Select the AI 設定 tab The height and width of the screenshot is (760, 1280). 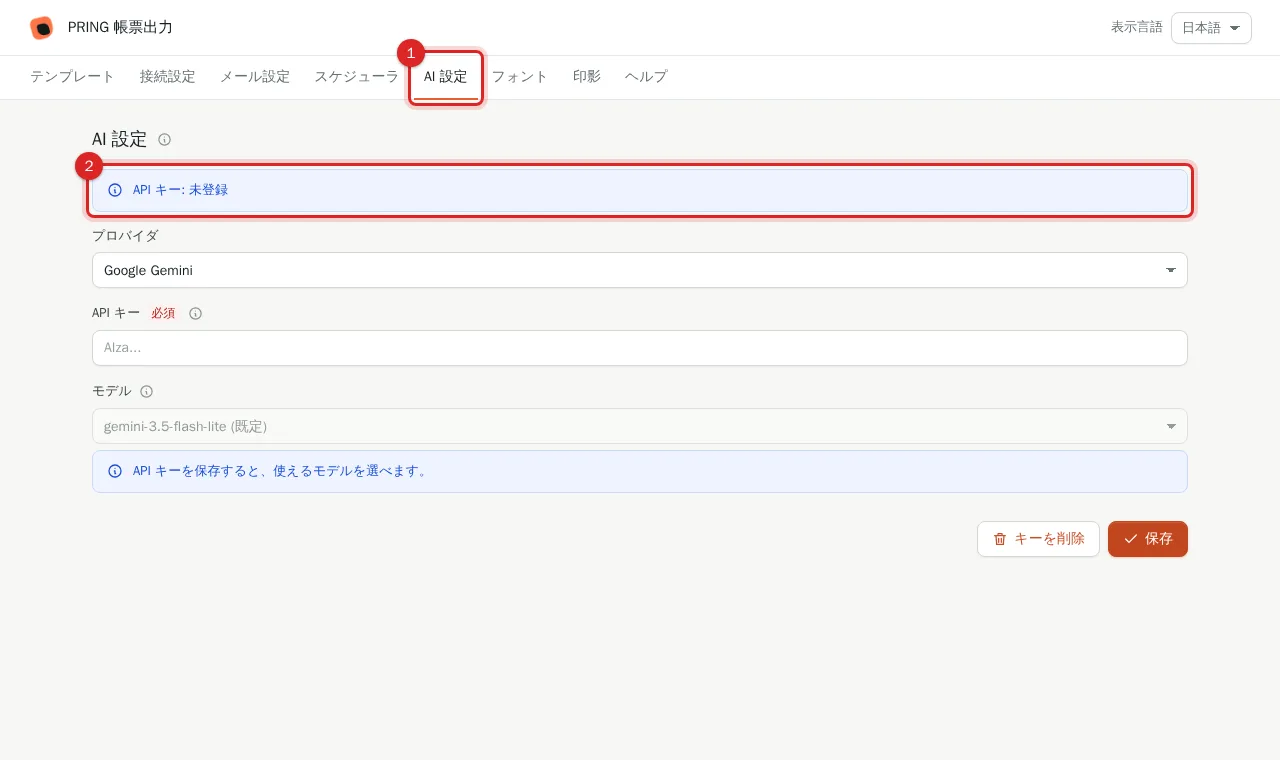446,77
